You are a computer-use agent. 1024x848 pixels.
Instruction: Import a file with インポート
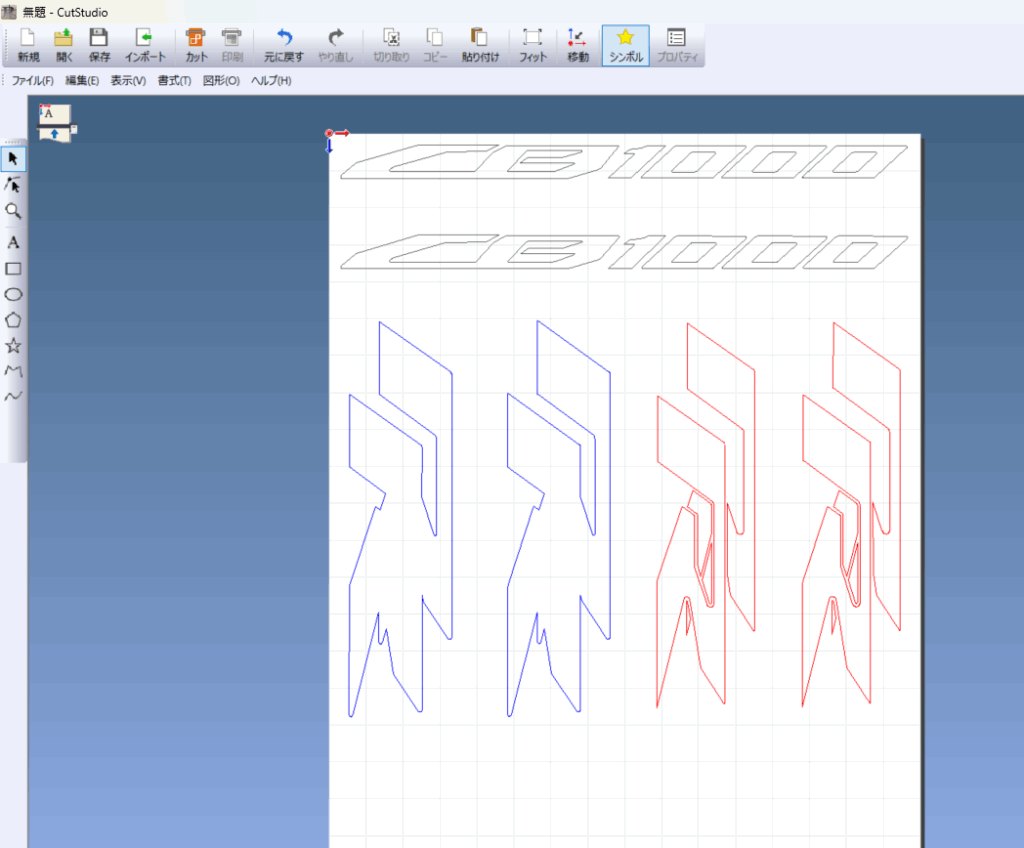point(145,46)
